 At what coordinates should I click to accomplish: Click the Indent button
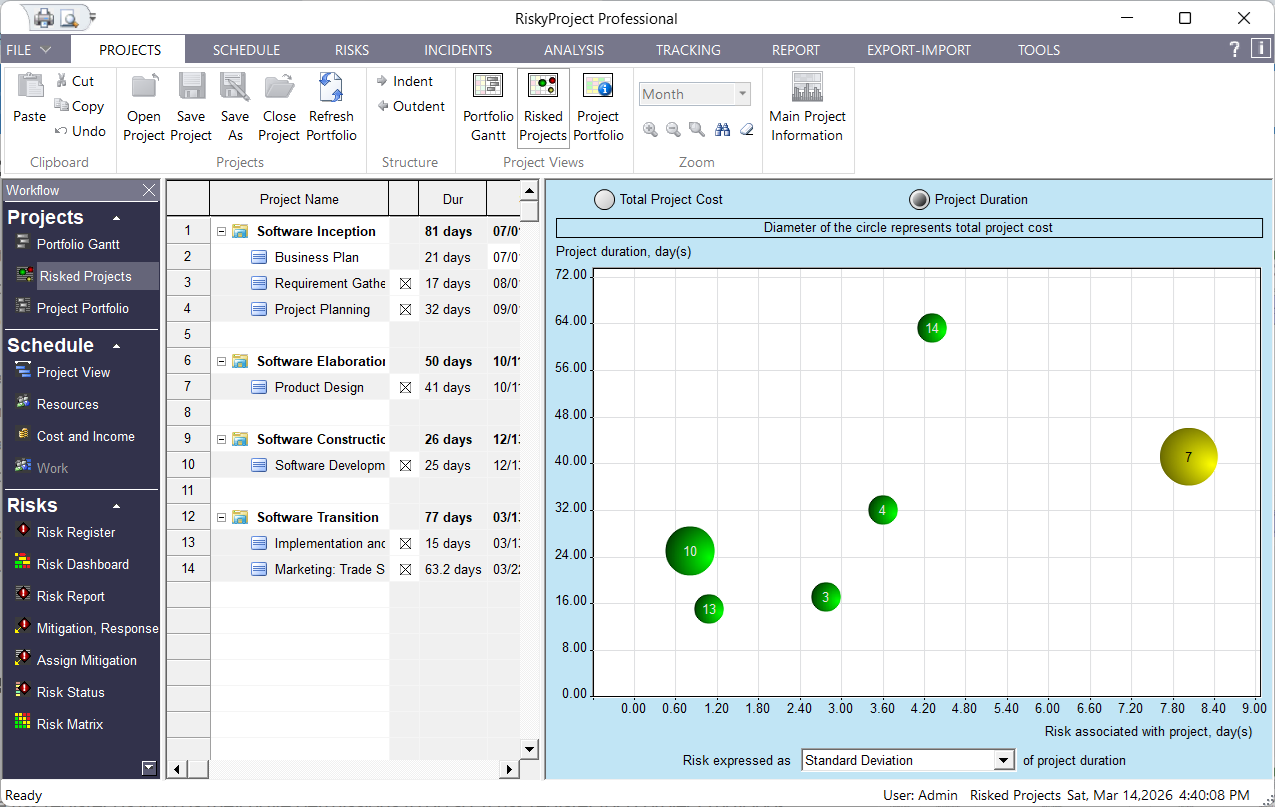click(404, 81)
